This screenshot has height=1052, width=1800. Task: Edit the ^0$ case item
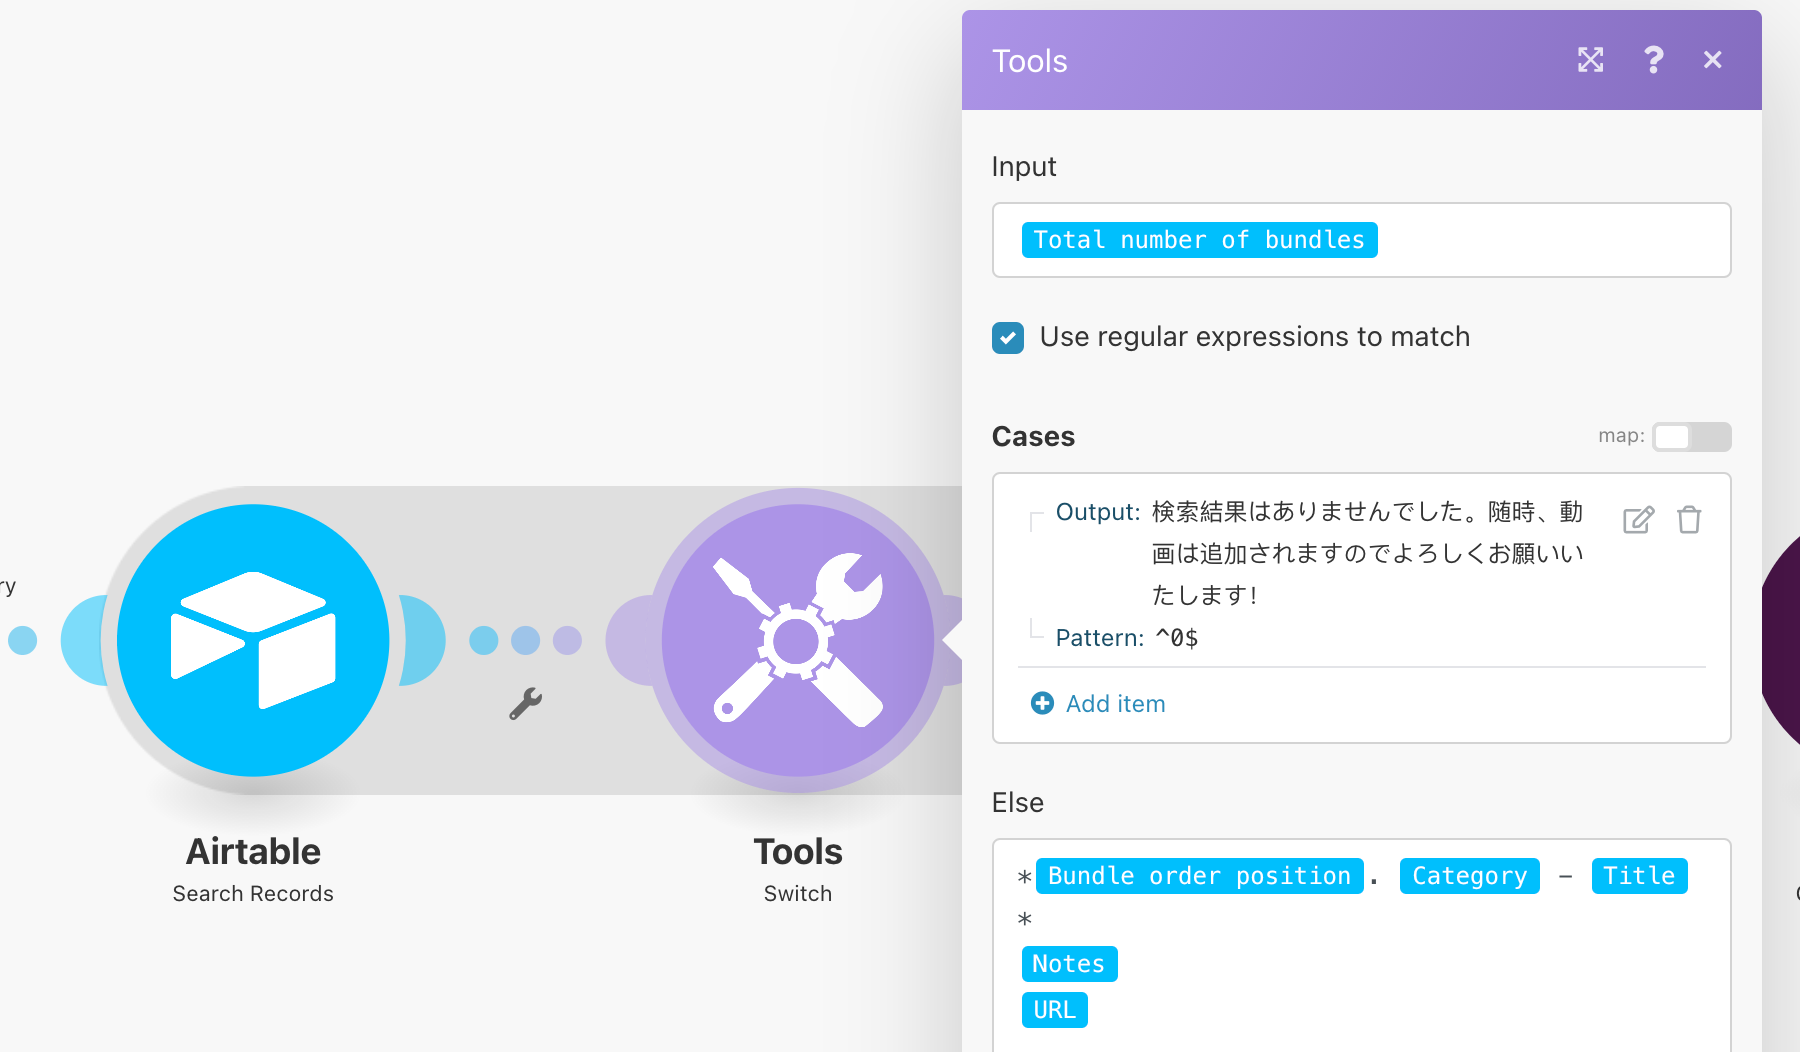(x=1638, y=520)
